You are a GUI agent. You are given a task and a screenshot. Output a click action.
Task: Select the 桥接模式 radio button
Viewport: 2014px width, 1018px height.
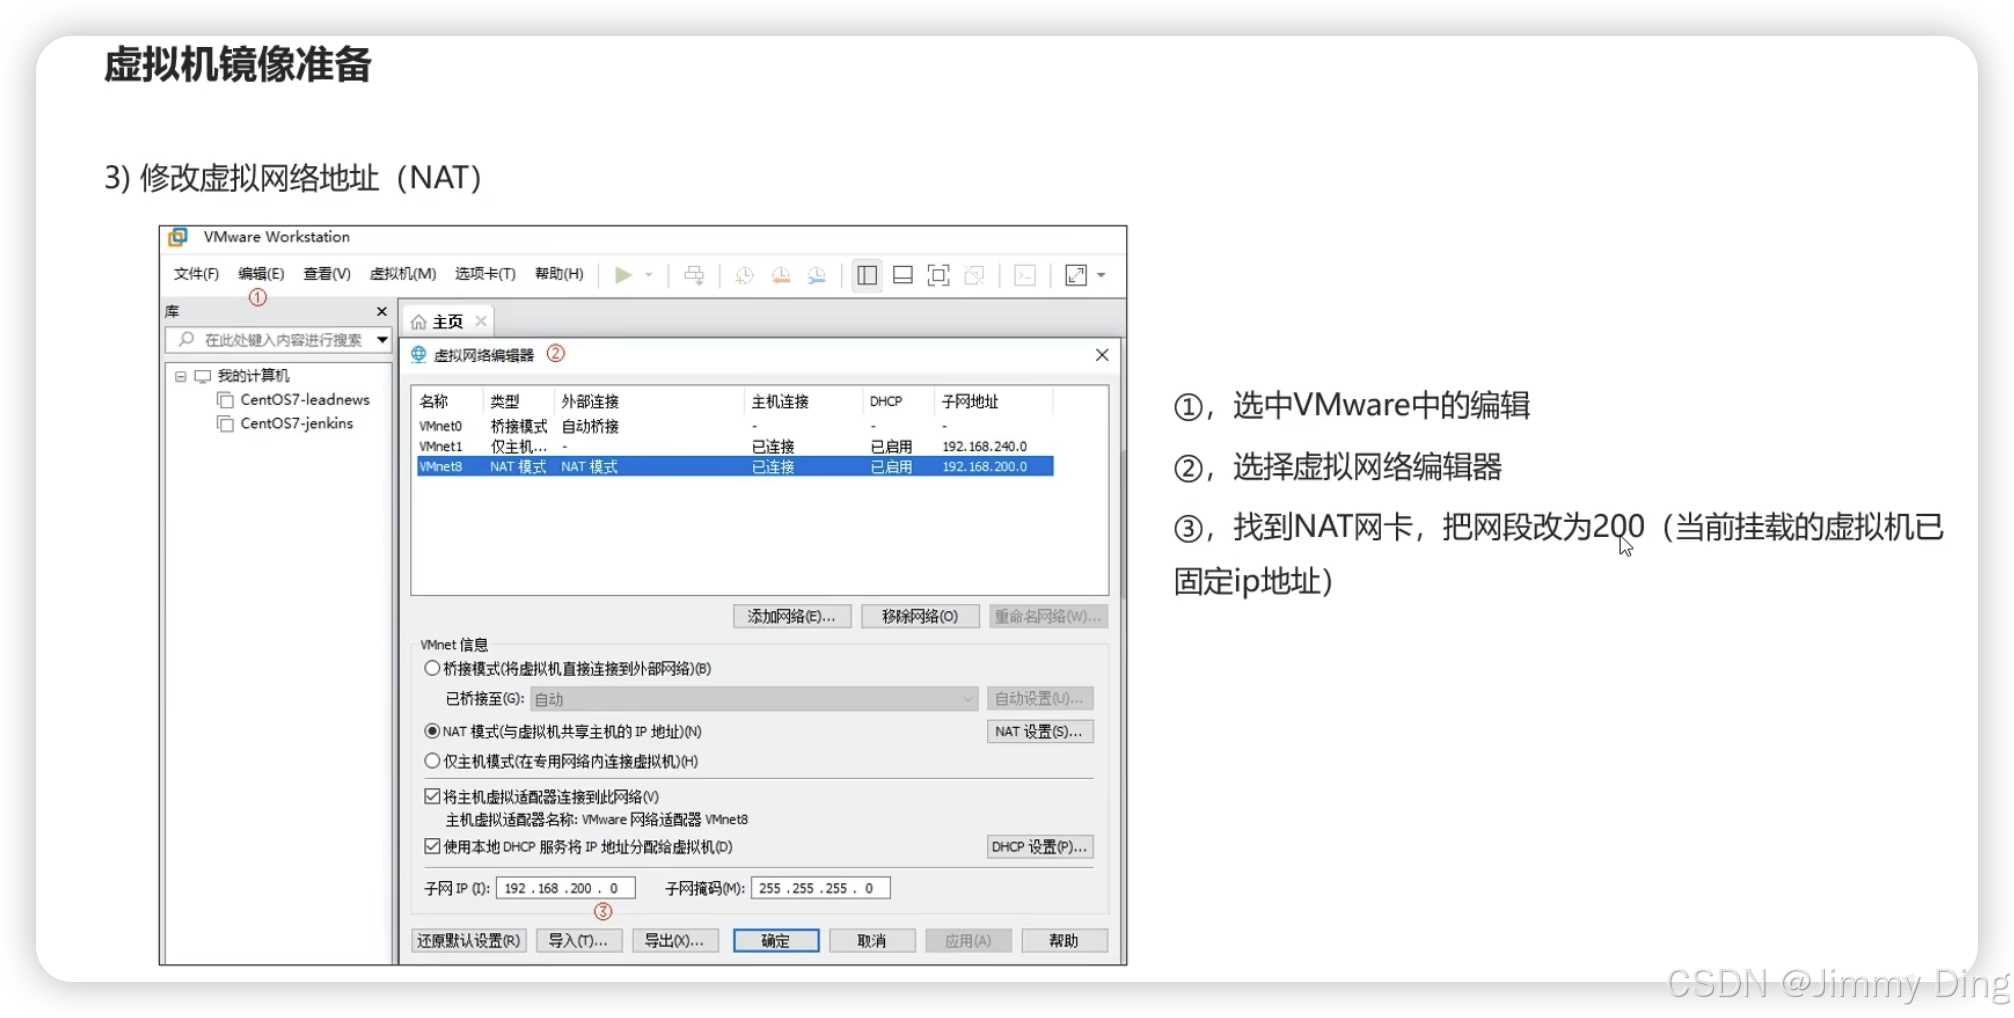click(x=432, y=669)
